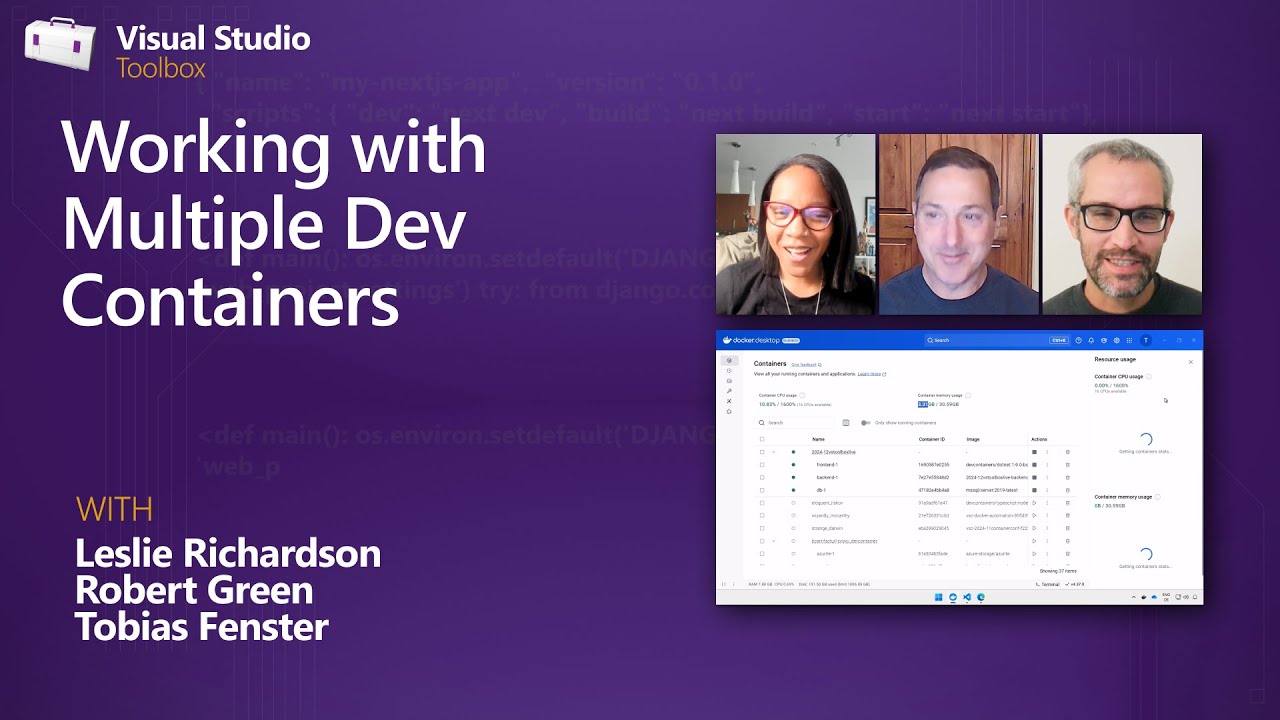The height and width of the screenshot is (720, 1280).
Task: Sort containers by Image column
Action: pyautogui.click(x=973, y=439)
